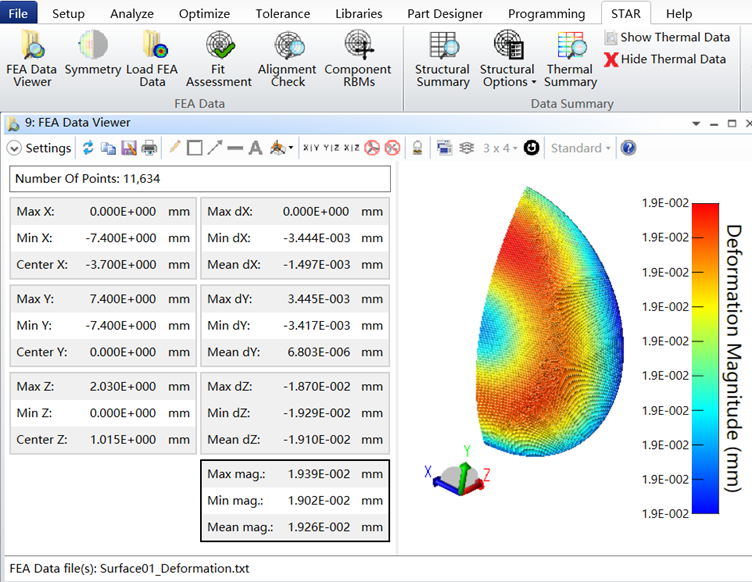Open the Tolerance ribbon tab

coord(283,14)
